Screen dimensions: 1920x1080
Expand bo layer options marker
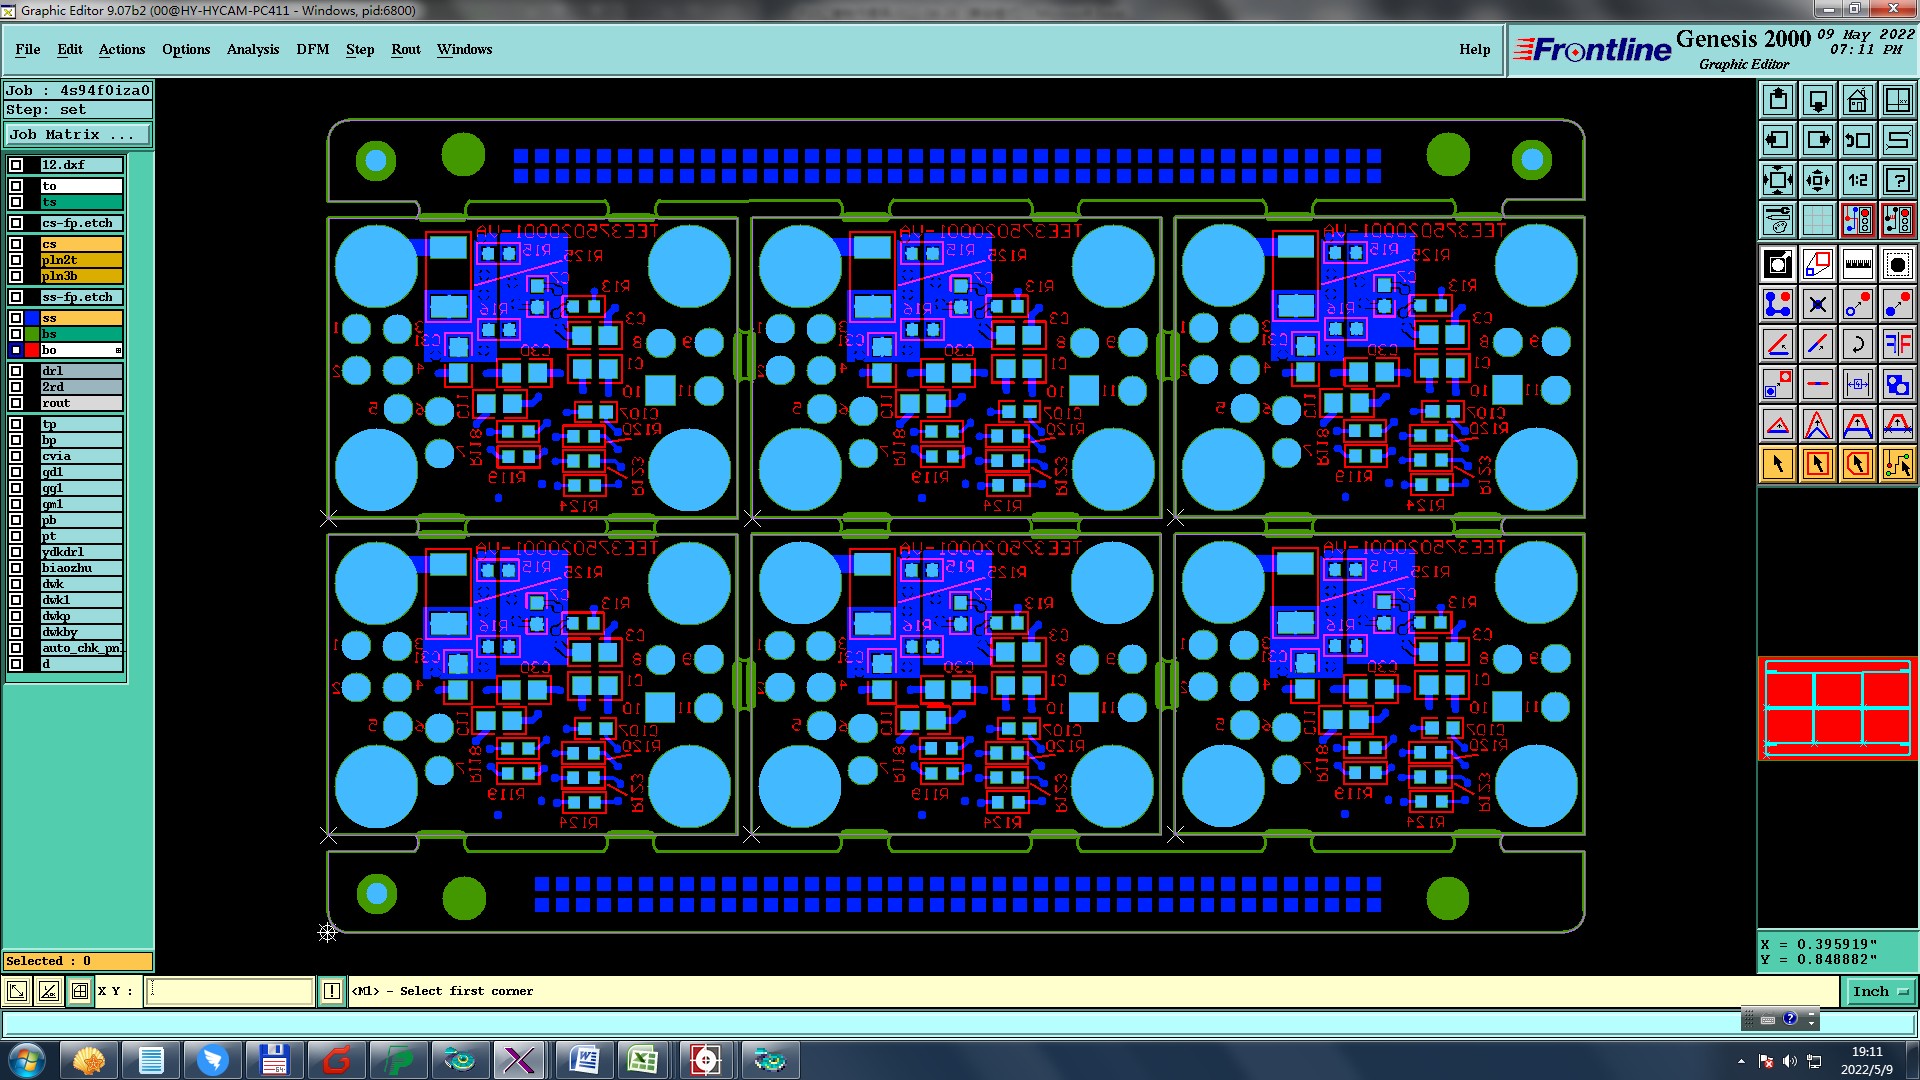coord(118,350)
